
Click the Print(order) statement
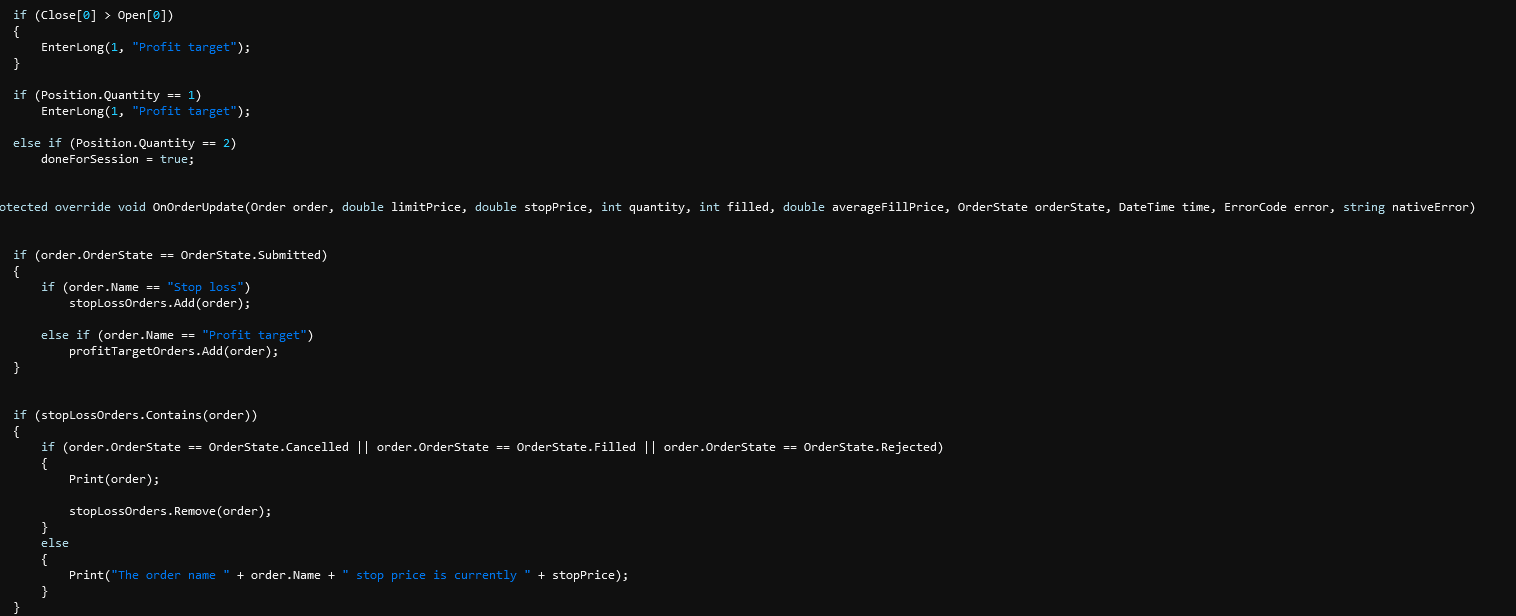114,479
